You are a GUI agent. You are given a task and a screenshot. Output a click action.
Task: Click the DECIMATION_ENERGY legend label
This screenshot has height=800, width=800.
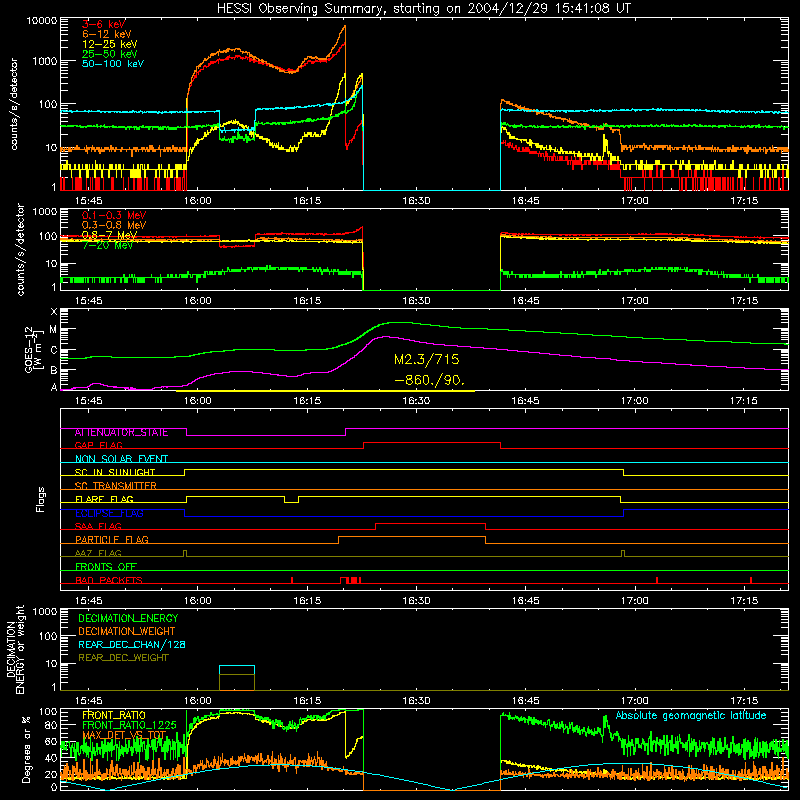click(128, 618)
